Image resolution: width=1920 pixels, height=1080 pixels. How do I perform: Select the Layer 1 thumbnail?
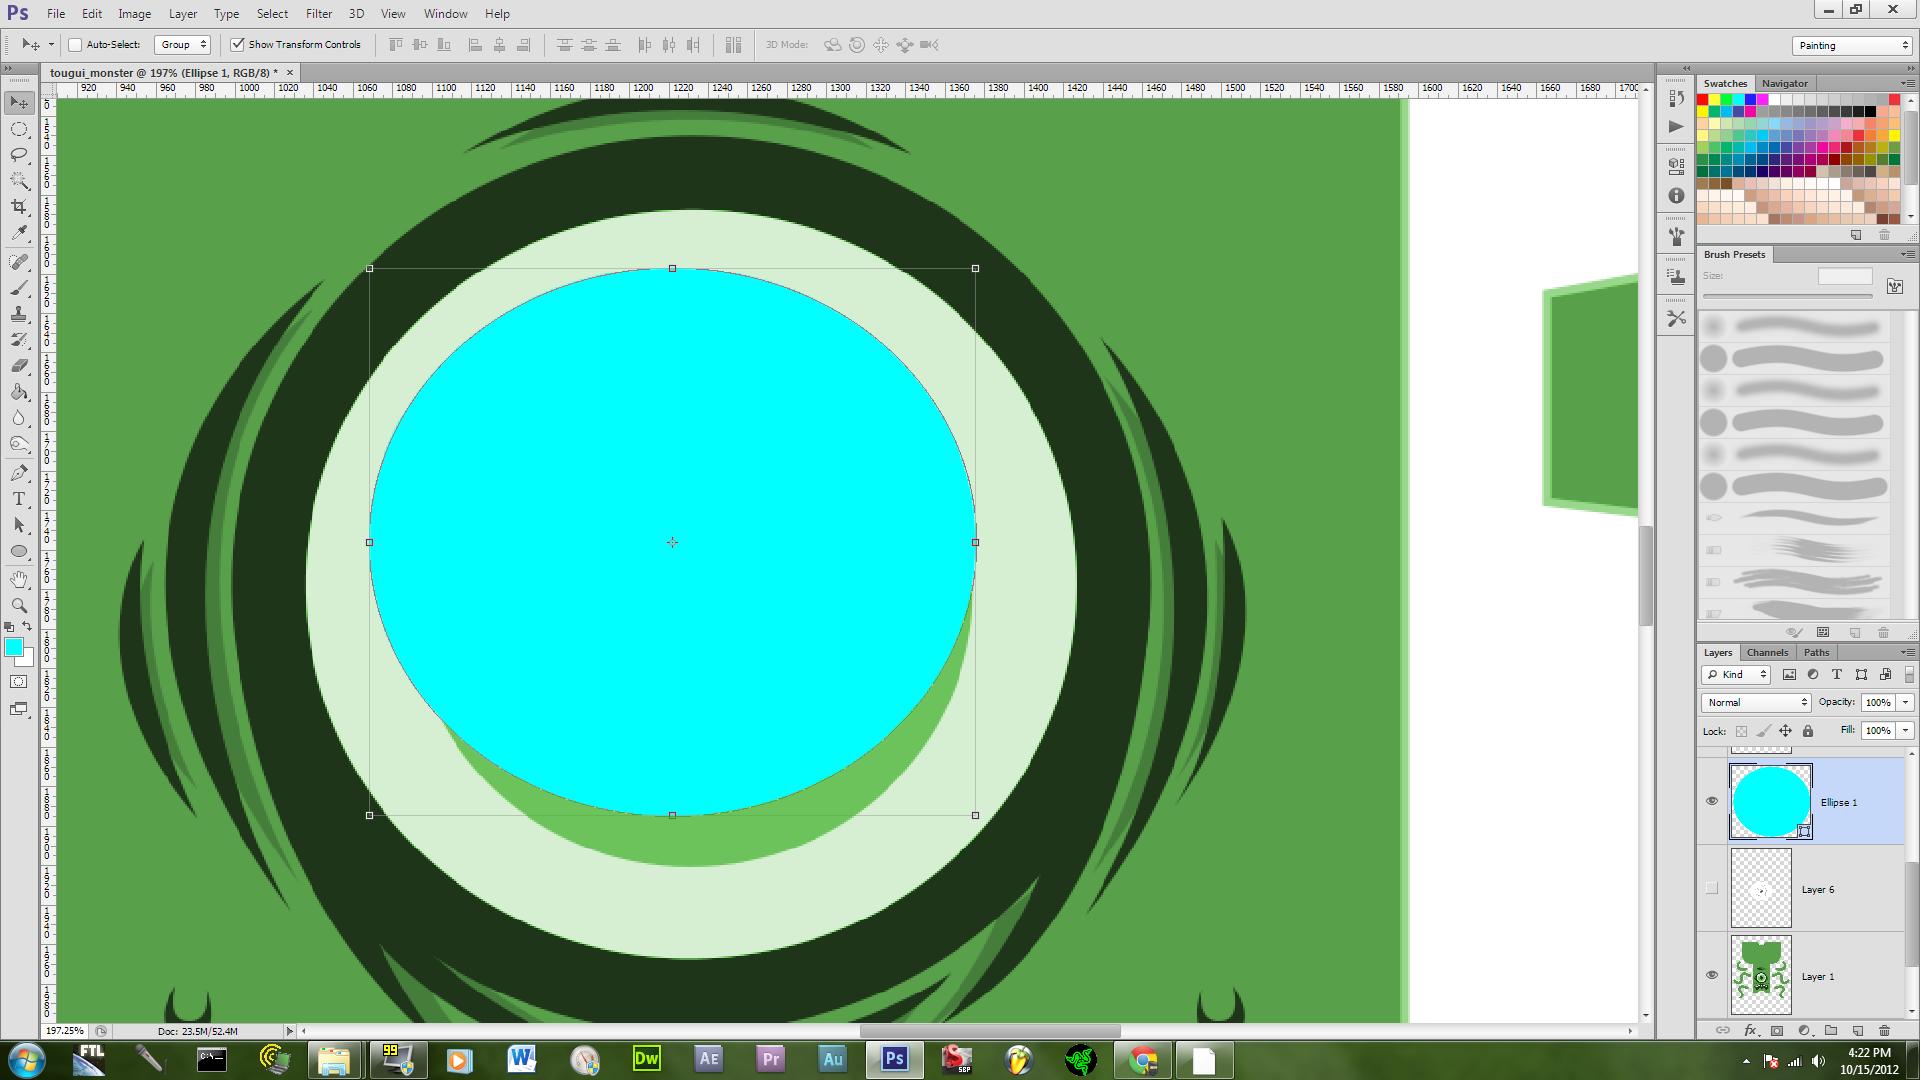[x=1761, y=975]
